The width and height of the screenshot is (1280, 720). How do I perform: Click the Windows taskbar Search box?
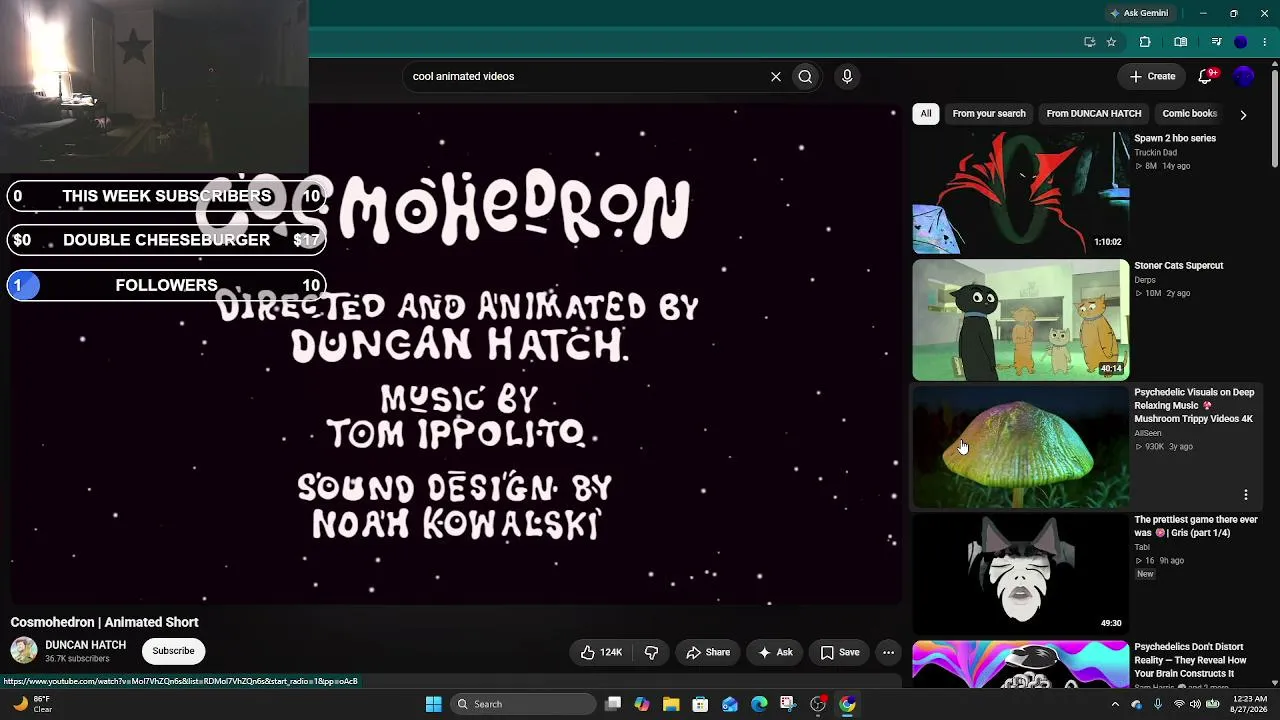[522, 704]
